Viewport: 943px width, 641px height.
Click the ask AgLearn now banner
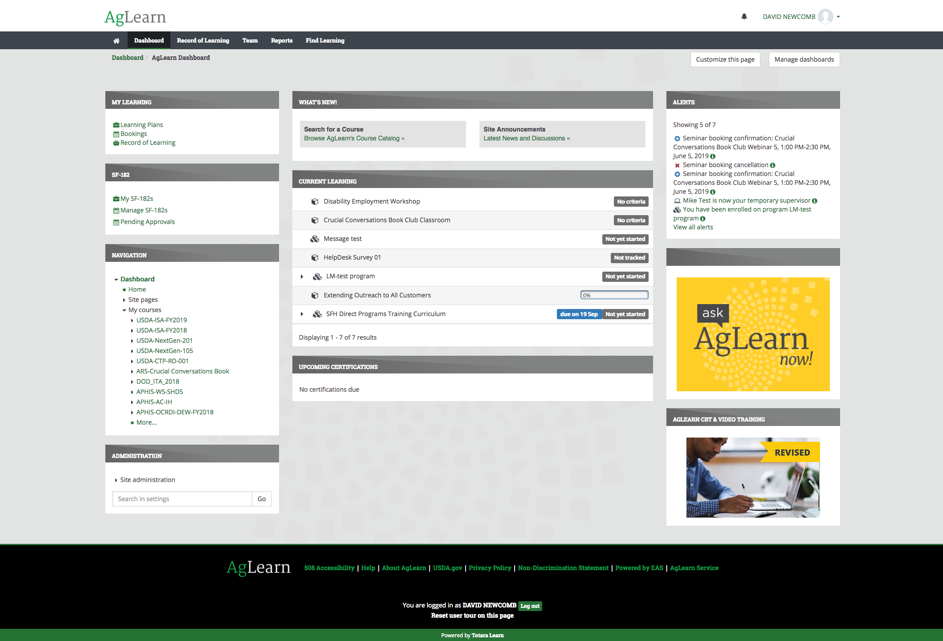tap(753, 334)
